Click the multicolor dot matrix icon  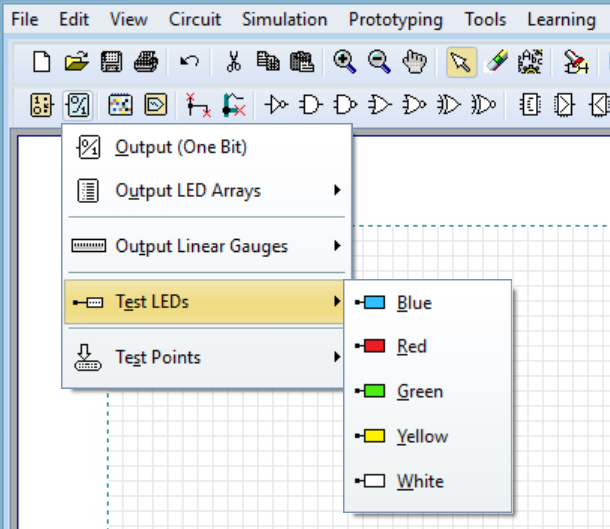point(121,105)
